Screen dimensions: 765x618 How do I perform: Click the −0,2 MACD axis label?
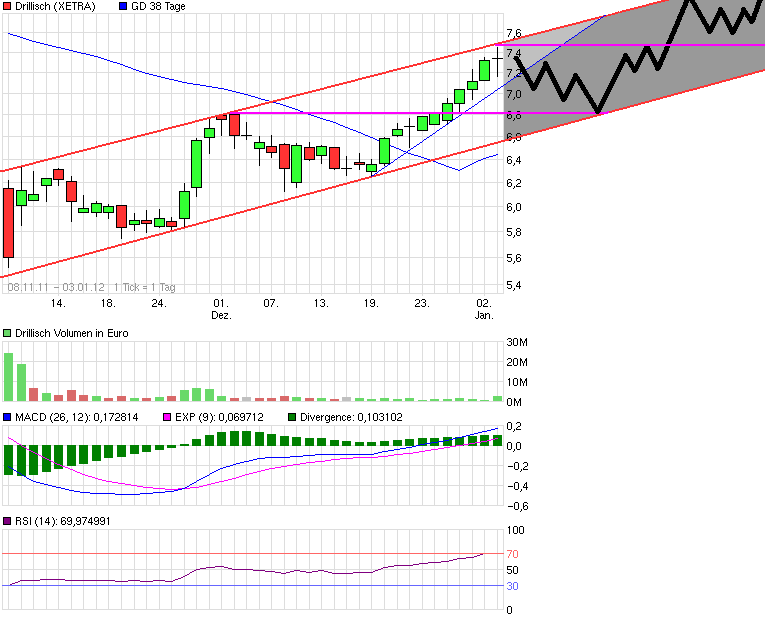click(518, 466)
